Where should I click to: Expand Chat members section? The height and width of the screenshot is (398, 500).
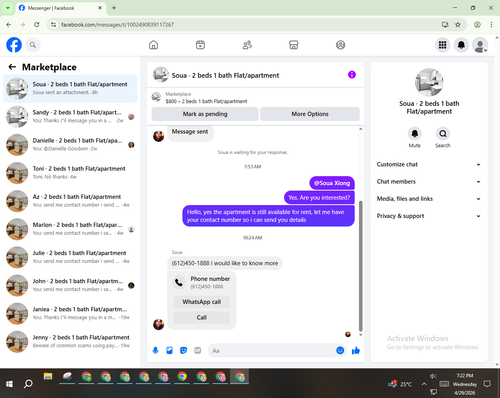429,182
